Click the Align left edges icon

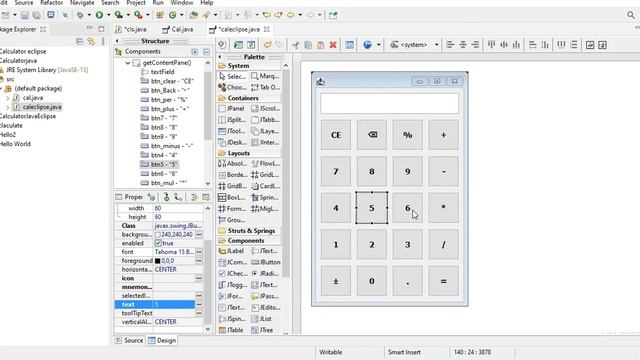(x=450, y=45)
